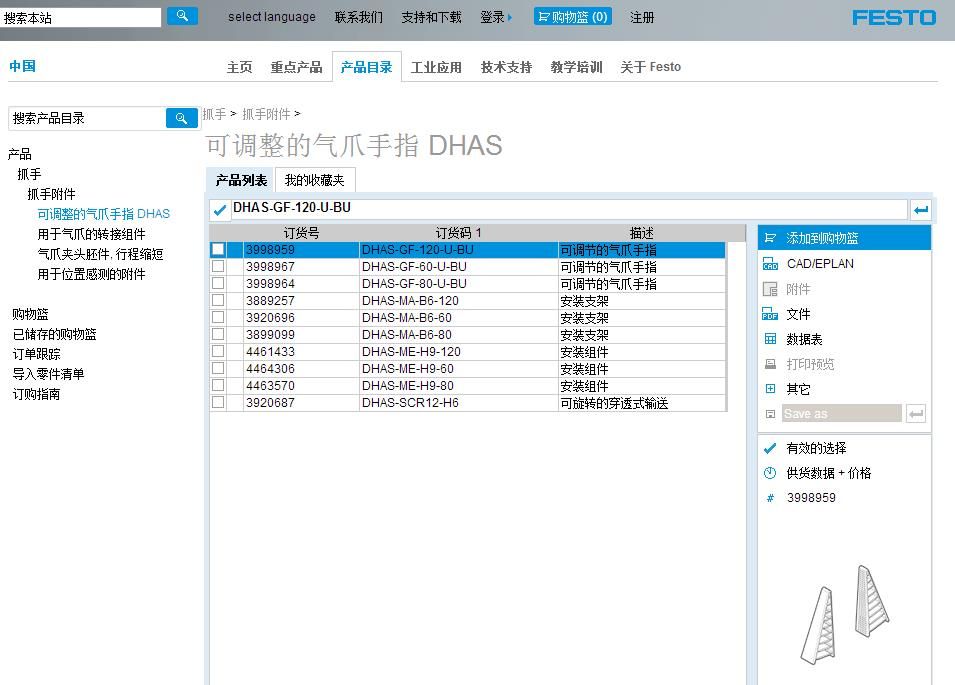Tick the checkbox for order number 3998964
955x685 pixels.
(218, 284)
